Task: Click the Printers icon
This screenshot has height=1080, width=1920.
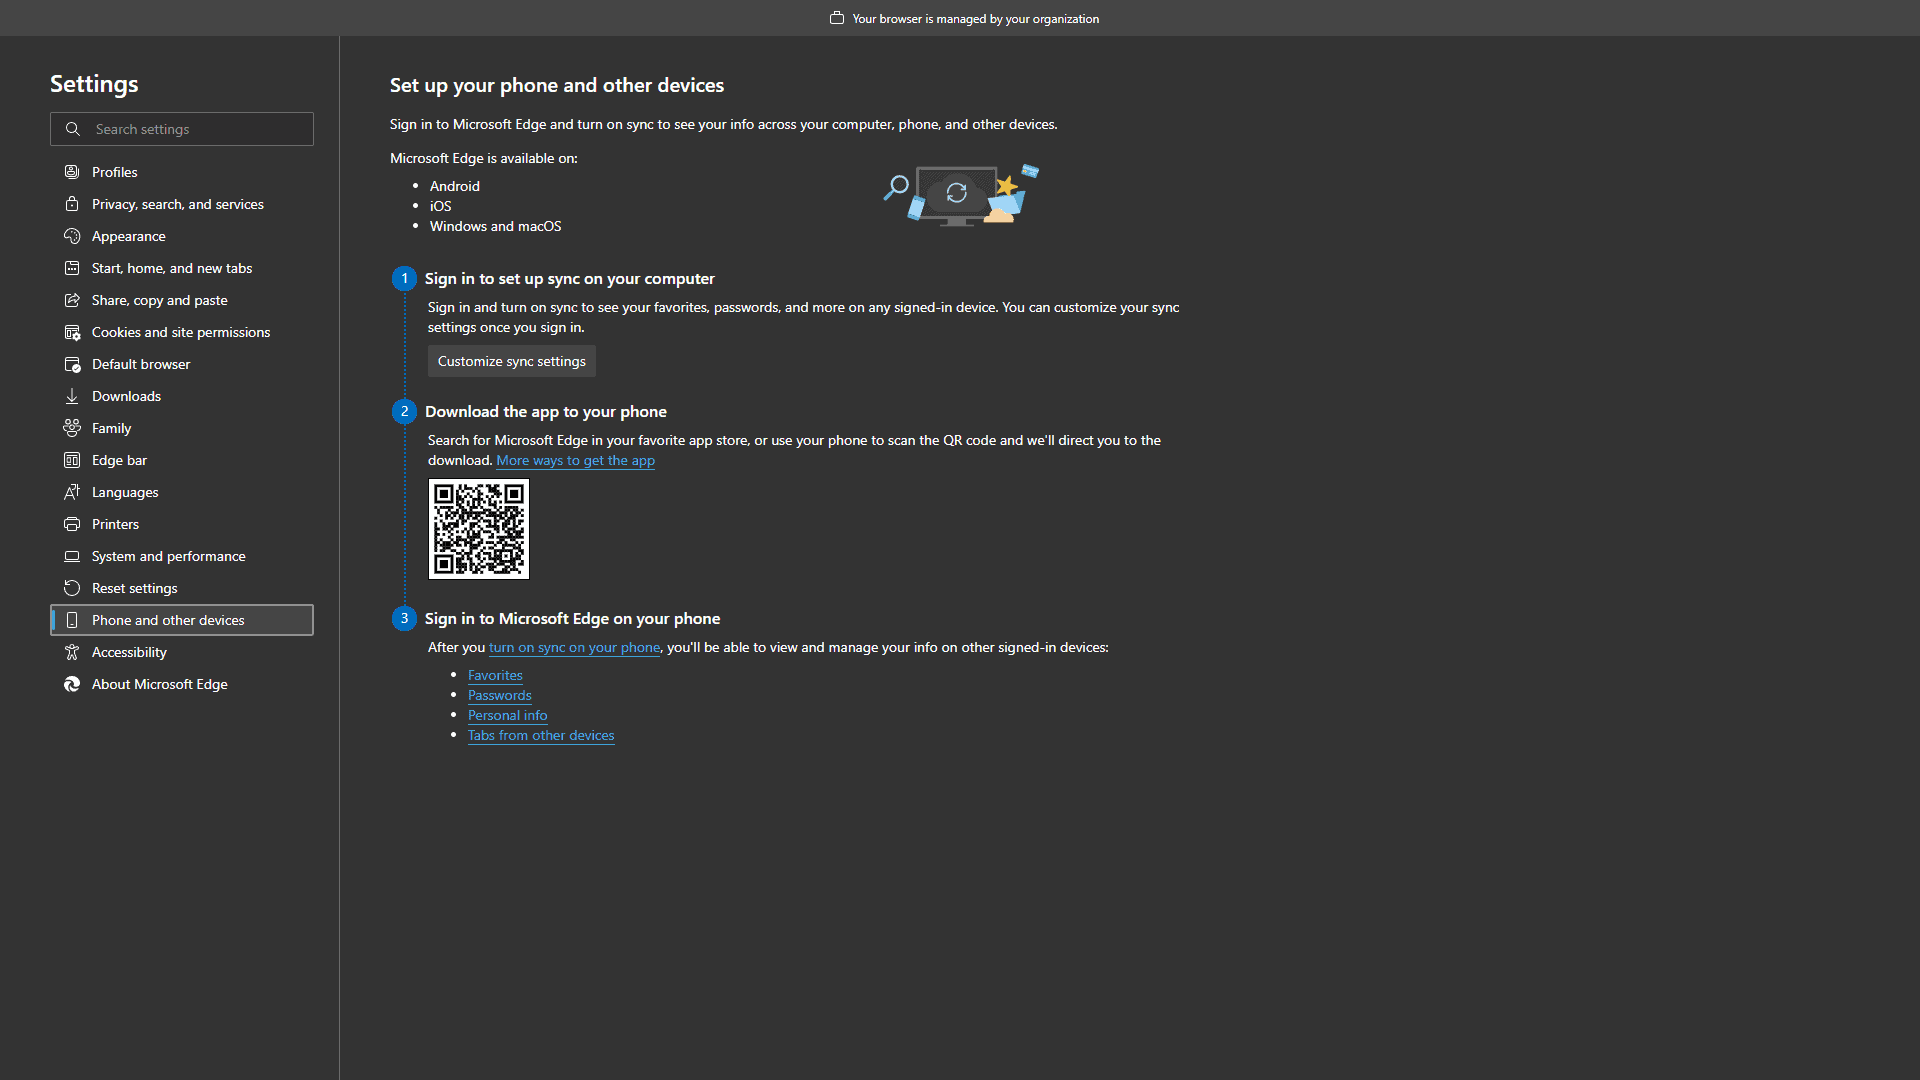Action: 72,524
